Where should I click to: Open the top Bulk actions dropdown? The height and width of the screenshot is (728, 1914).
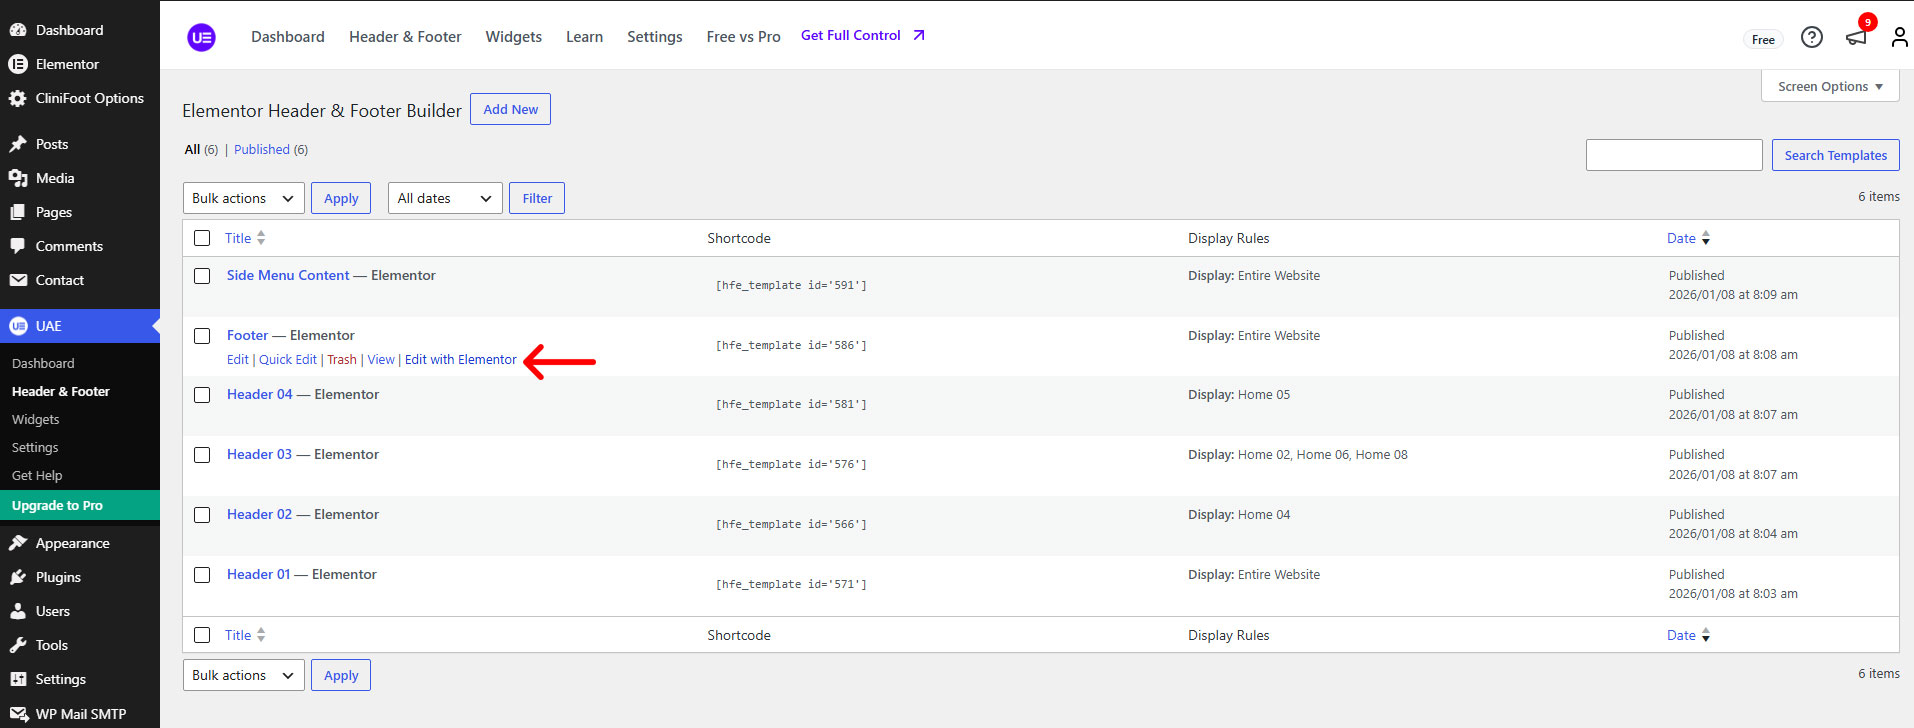coord(244,198)
